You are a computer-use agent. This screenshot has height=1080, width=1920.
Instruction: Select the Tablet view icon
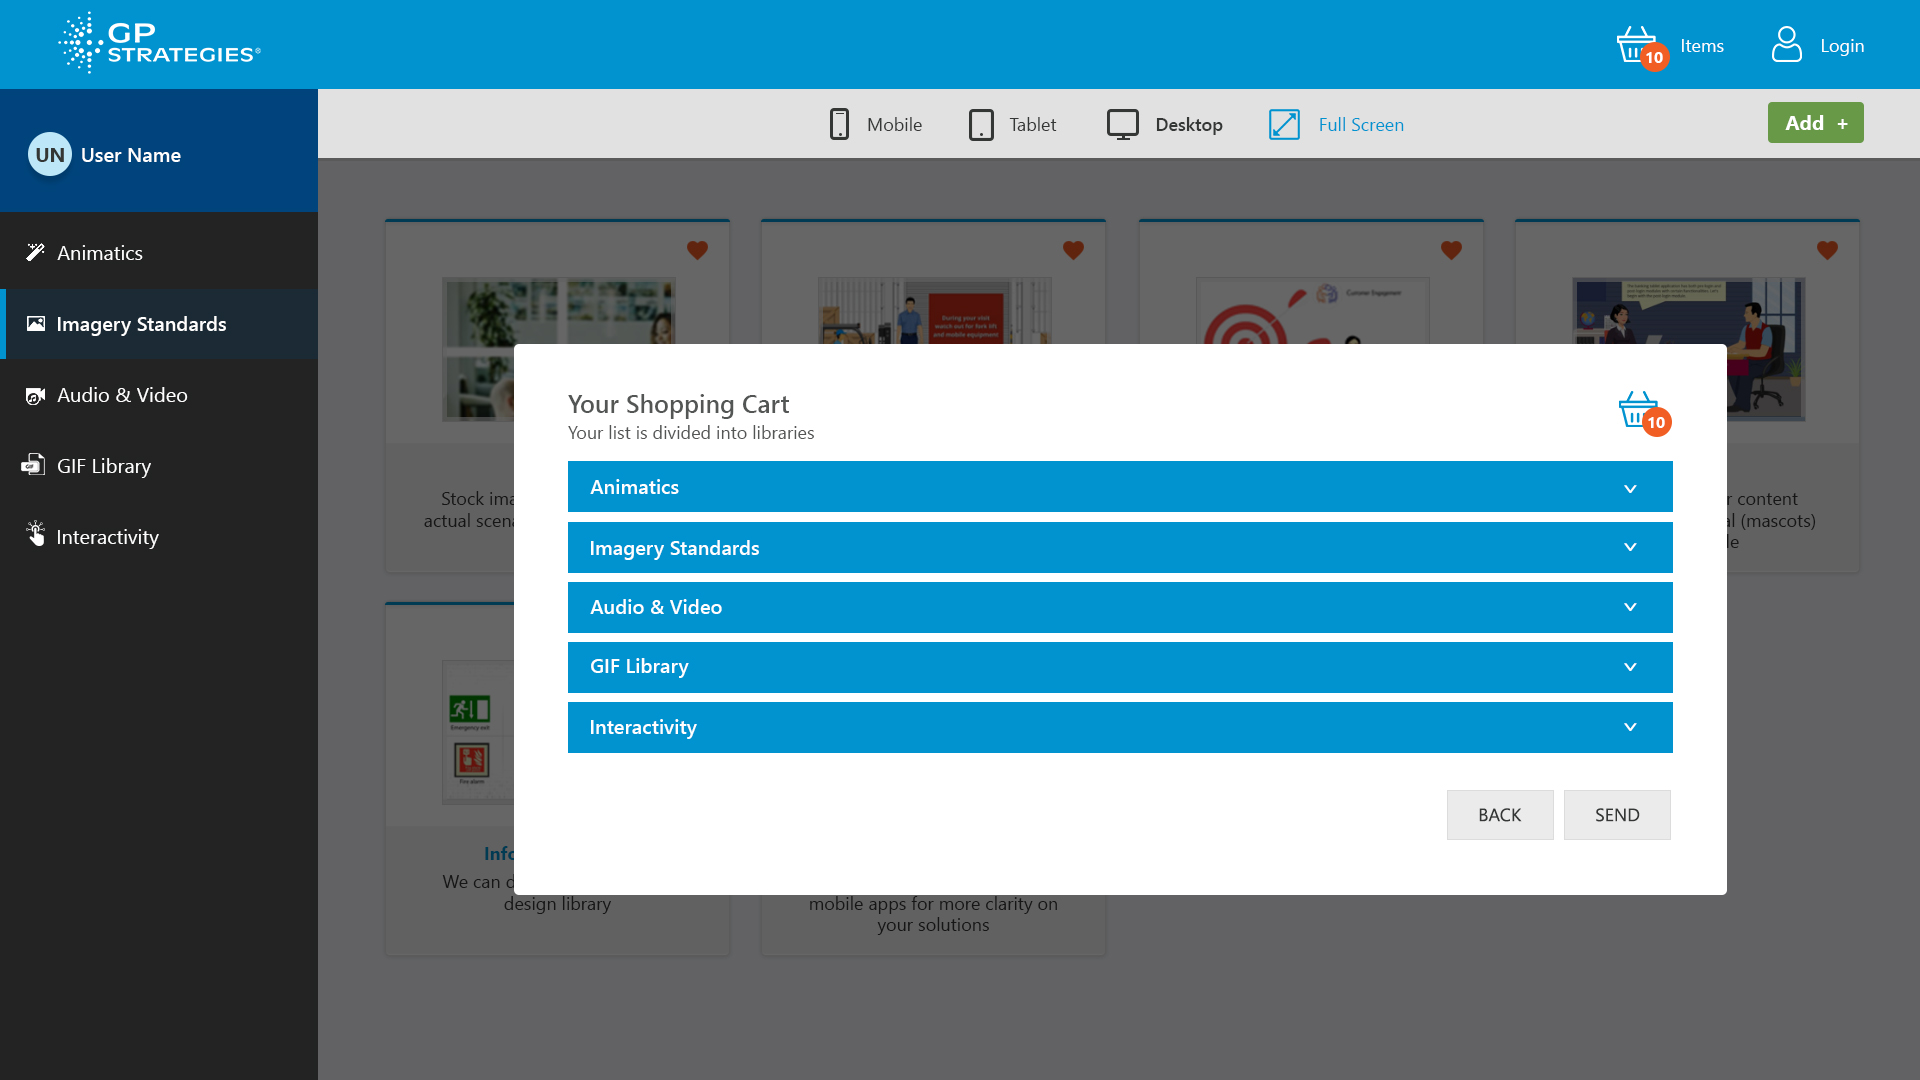click(981, 124)
